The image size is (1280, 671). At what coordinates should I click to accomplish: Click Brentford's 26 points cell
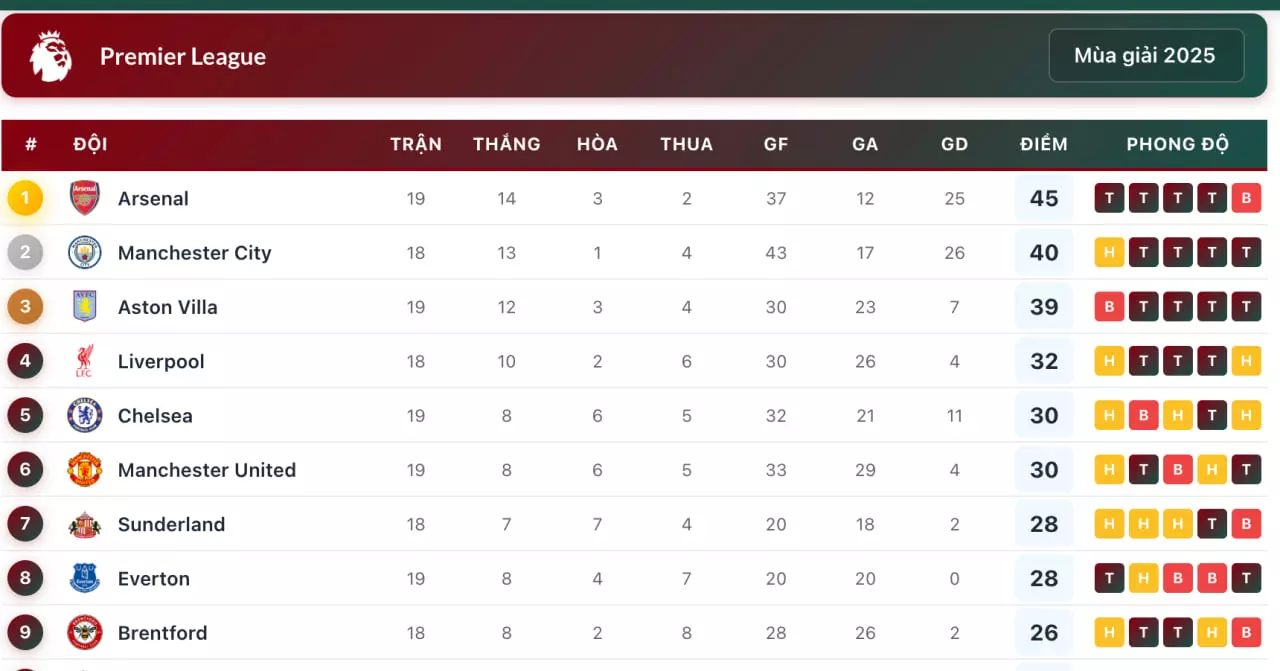click(x=1043, y=633)
